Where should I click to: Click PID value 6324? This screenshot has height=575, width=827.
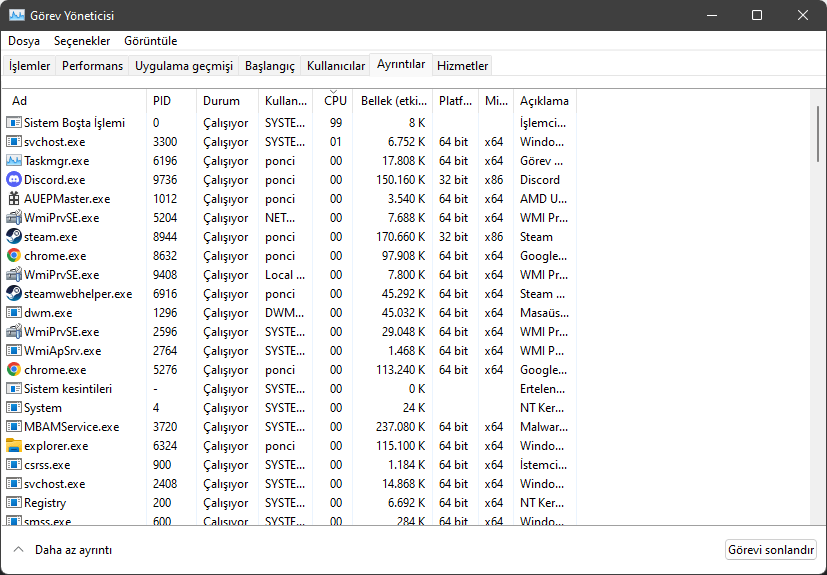[165, 446]
